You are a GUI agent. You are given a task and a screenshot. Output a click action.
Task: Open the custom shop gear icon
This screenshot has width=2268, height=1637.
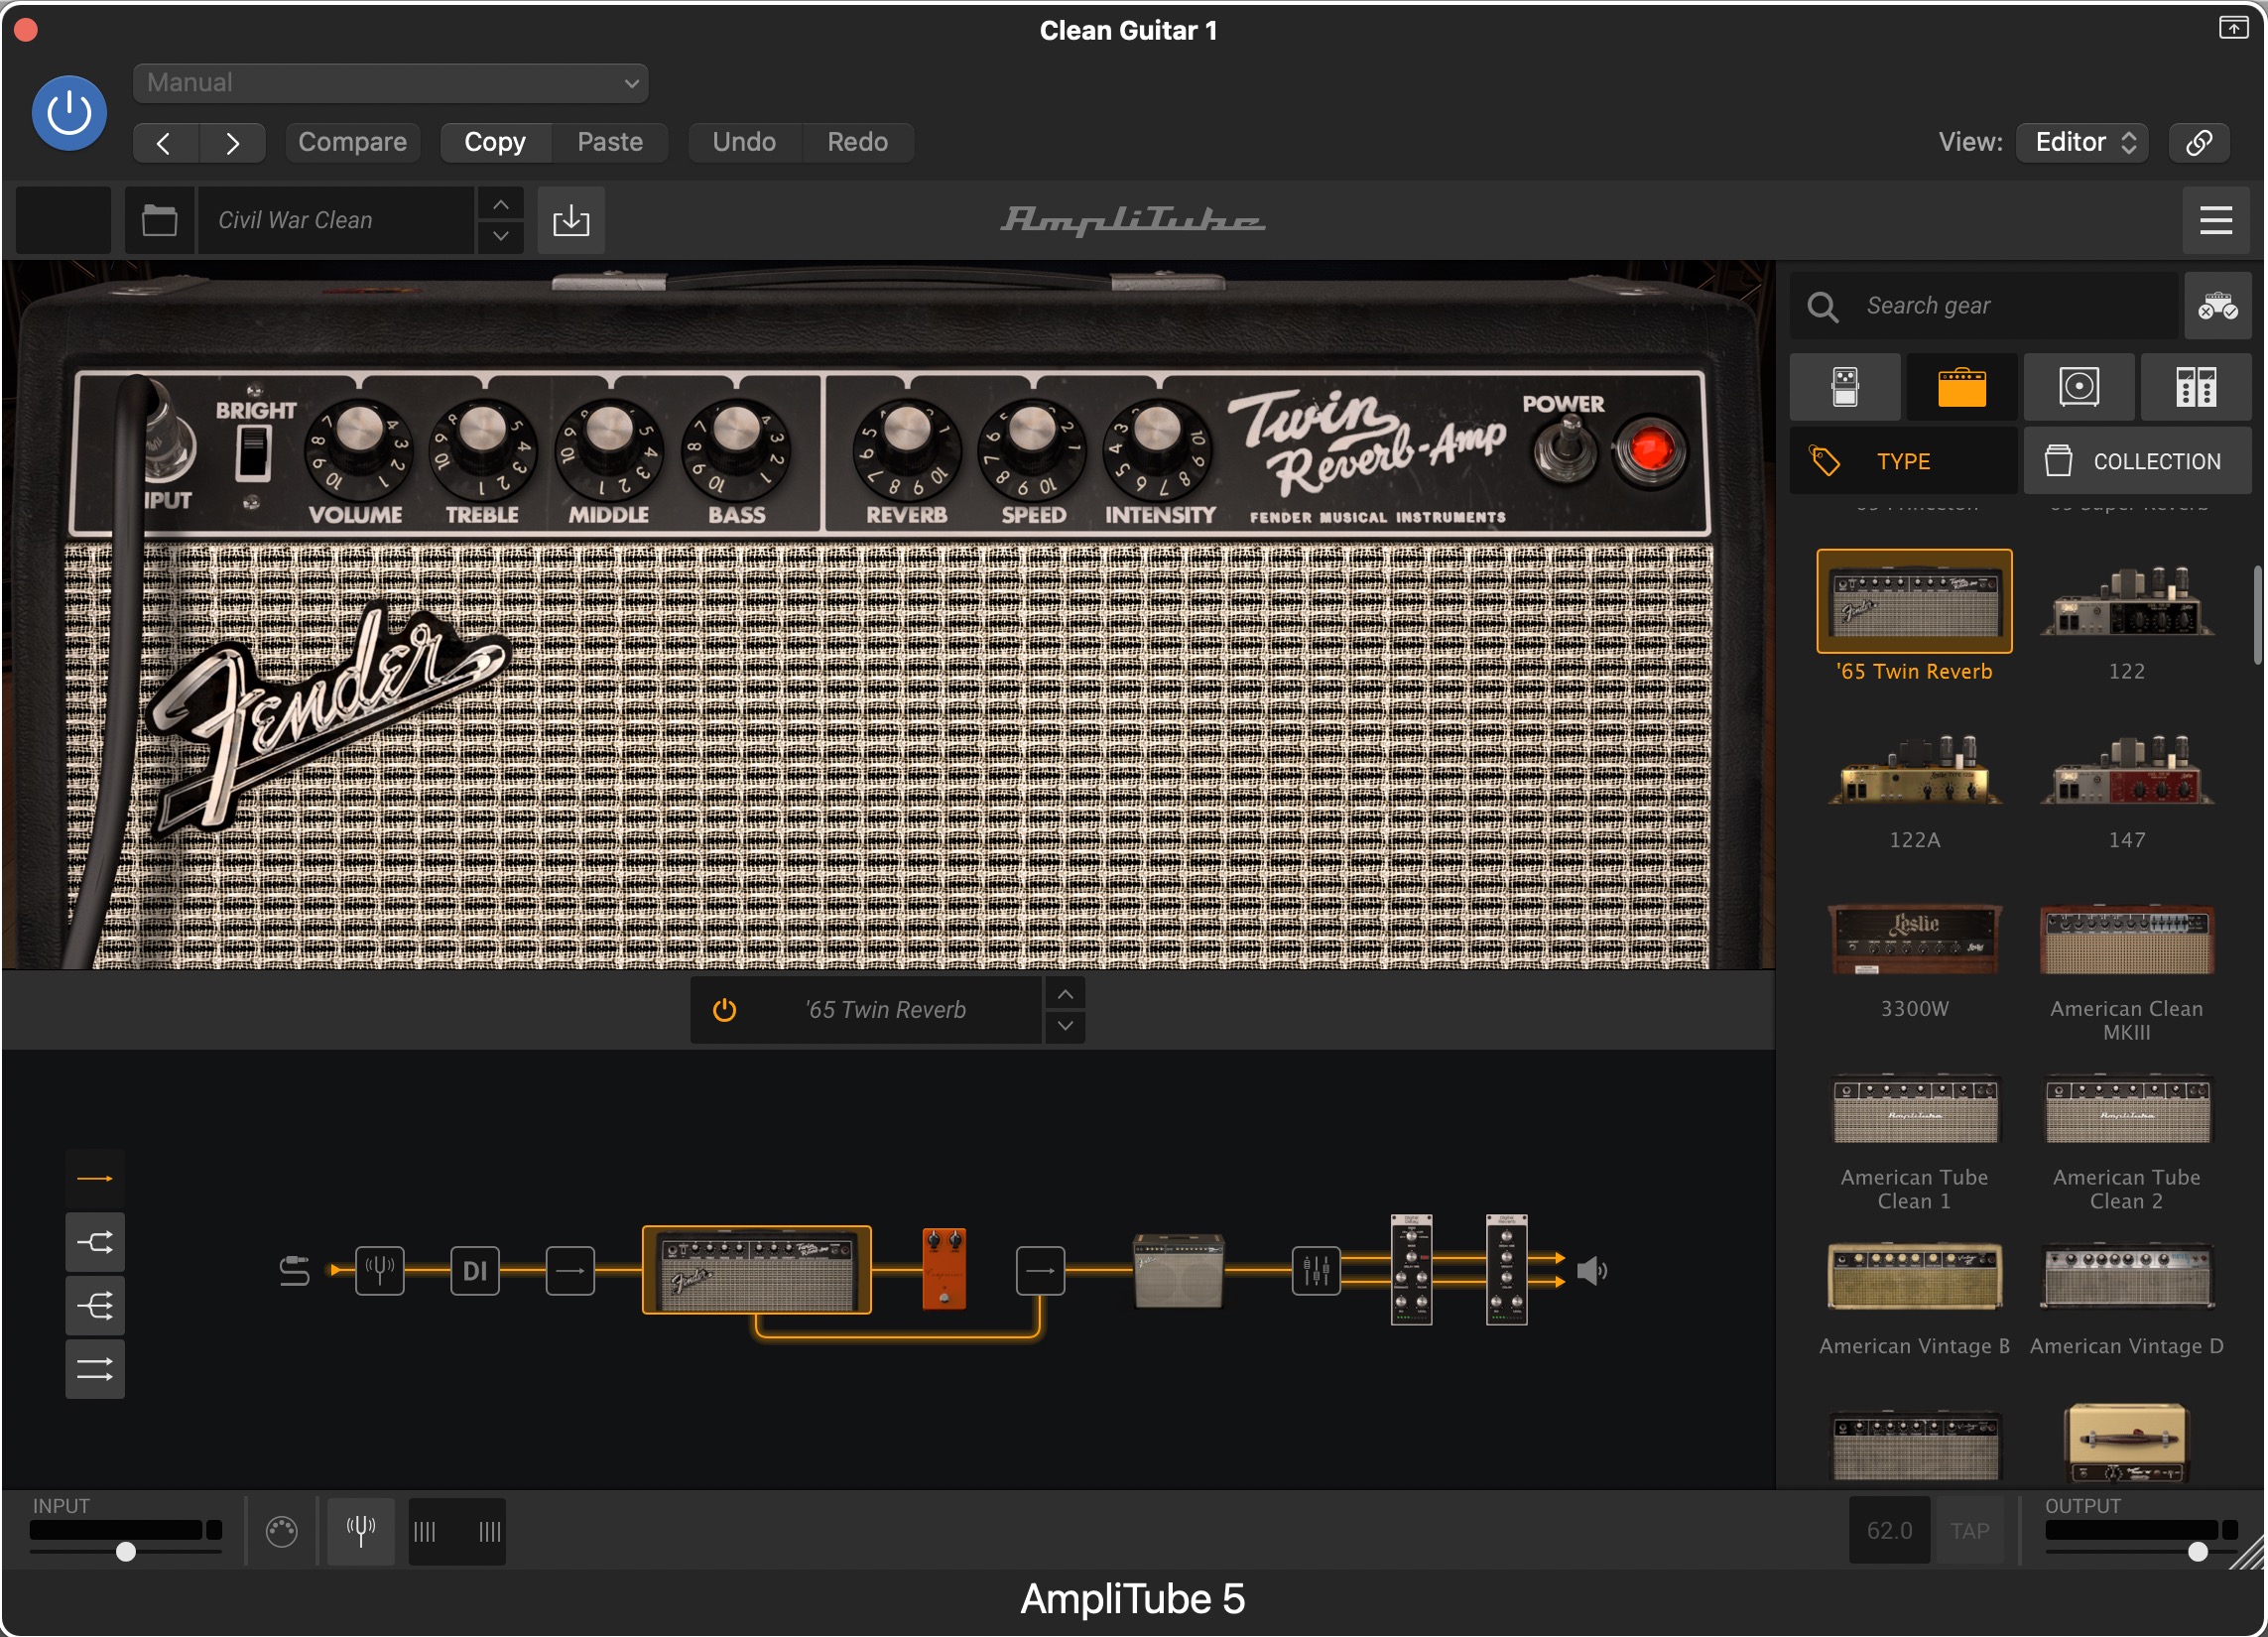coord(2217,306)
